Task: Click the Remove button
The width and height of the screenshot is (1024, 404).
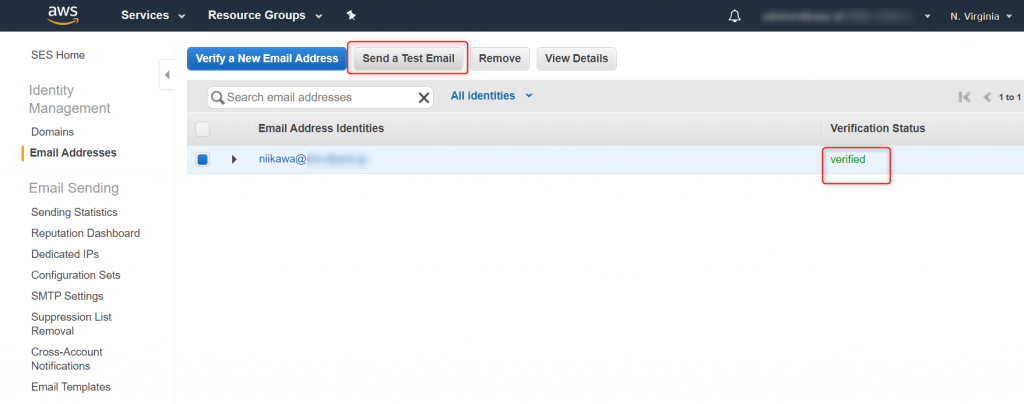Action: [x=500, y=58]
